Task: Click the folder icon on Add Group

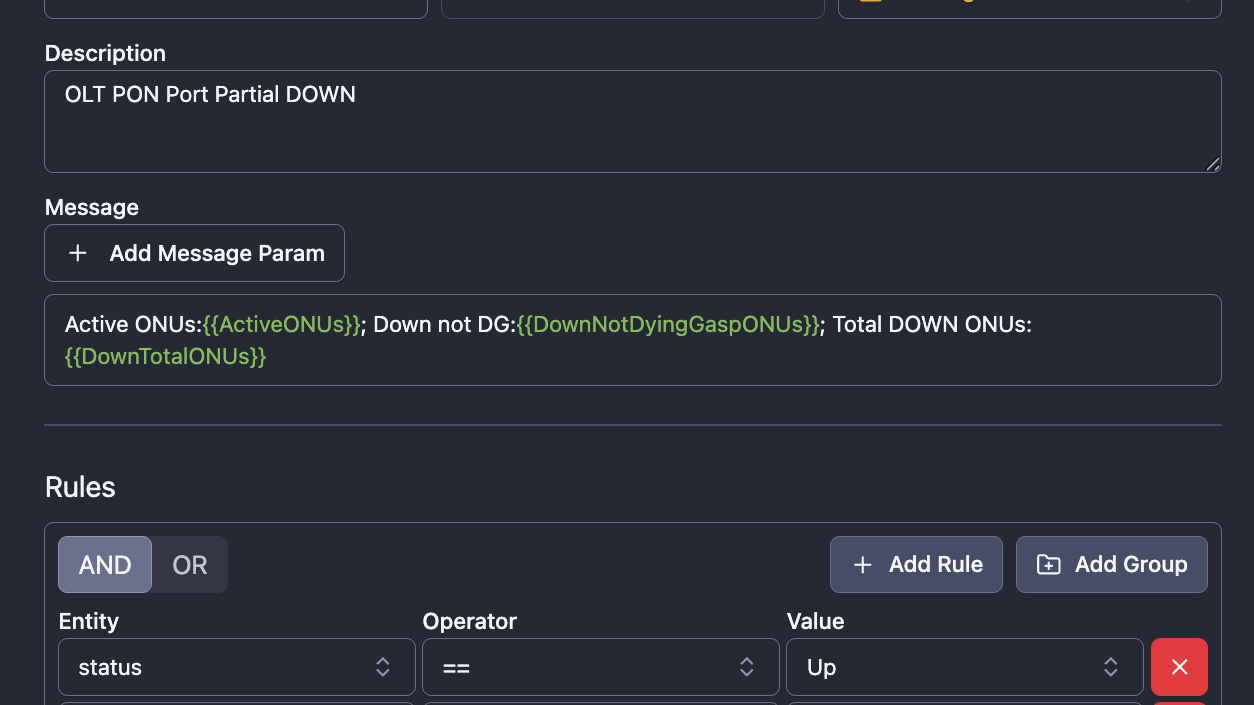Action: click(1047, 564)
